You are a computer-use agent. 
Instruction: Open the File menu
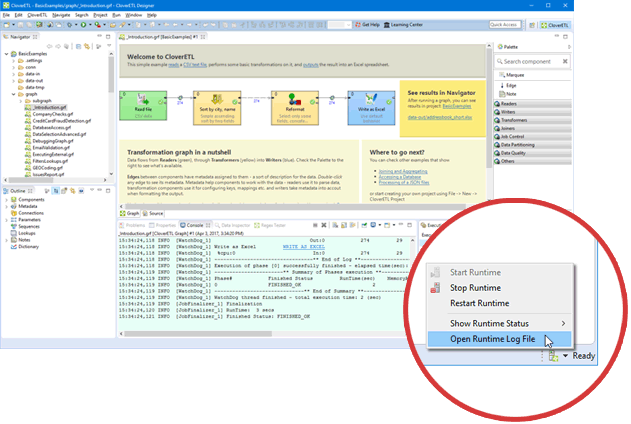pyautogui.click(x=6, y=15)
